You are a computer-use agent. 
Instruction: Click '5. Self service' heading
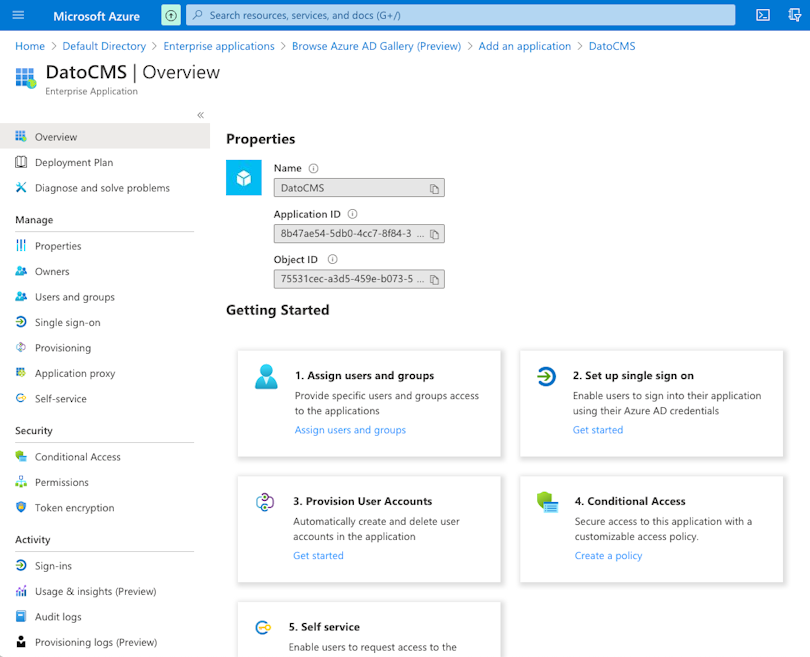324,627
